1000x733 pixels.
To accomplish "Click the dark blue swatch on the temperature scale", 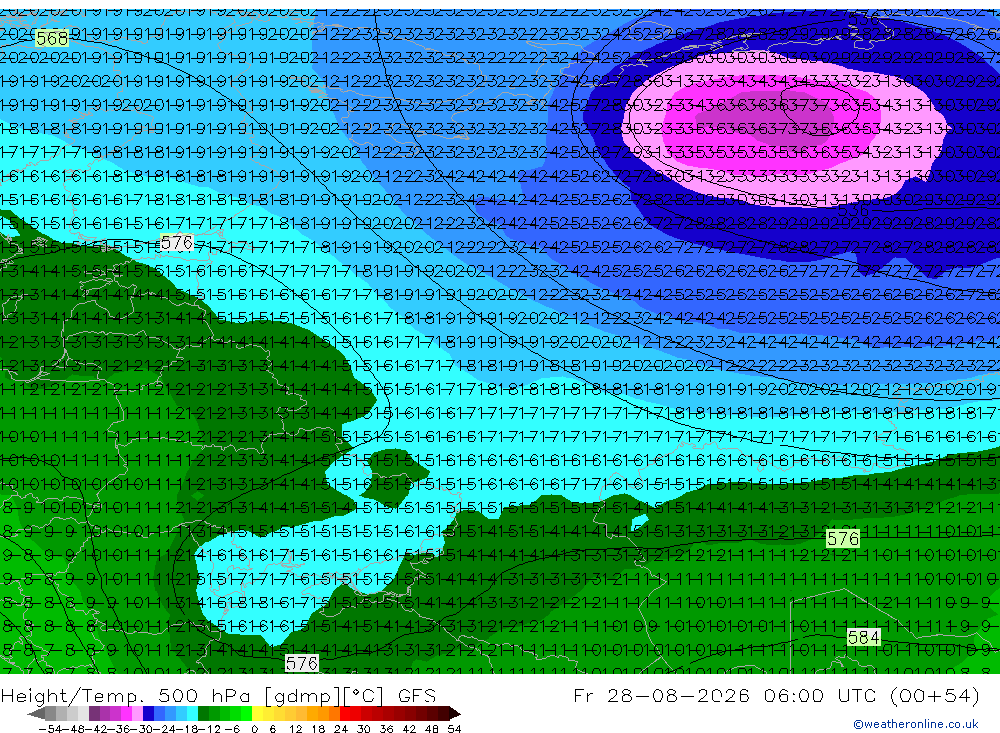I will (x=148, y=713).
